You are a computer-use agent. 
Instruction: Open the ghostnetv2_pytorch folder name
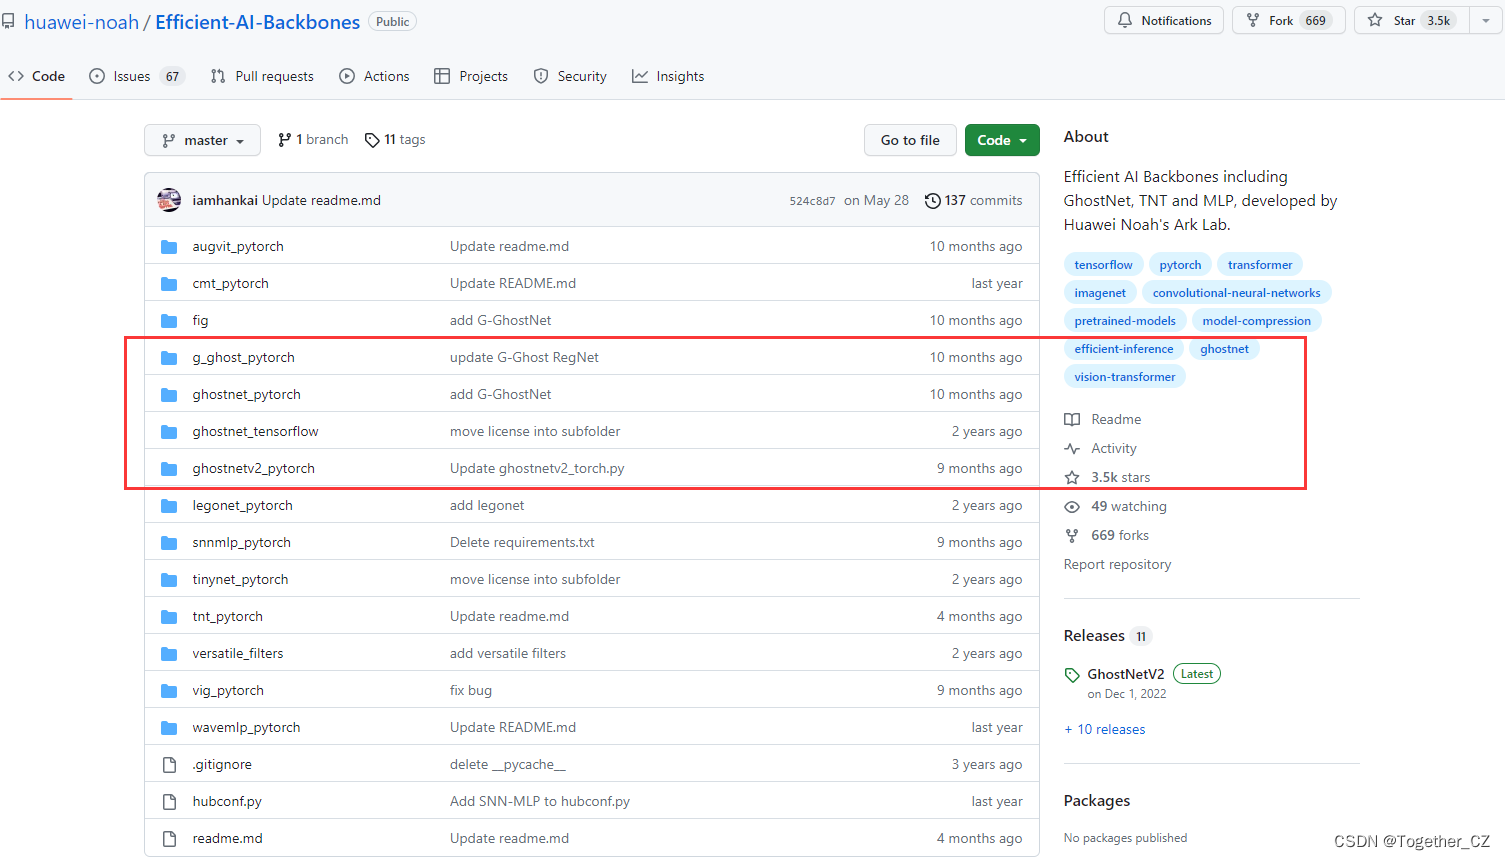point(253,469)
